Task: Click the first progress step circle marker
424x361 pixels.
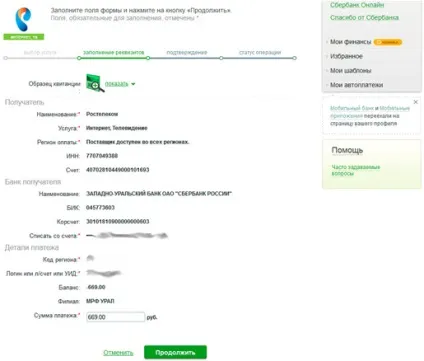Action: [5, 58]
